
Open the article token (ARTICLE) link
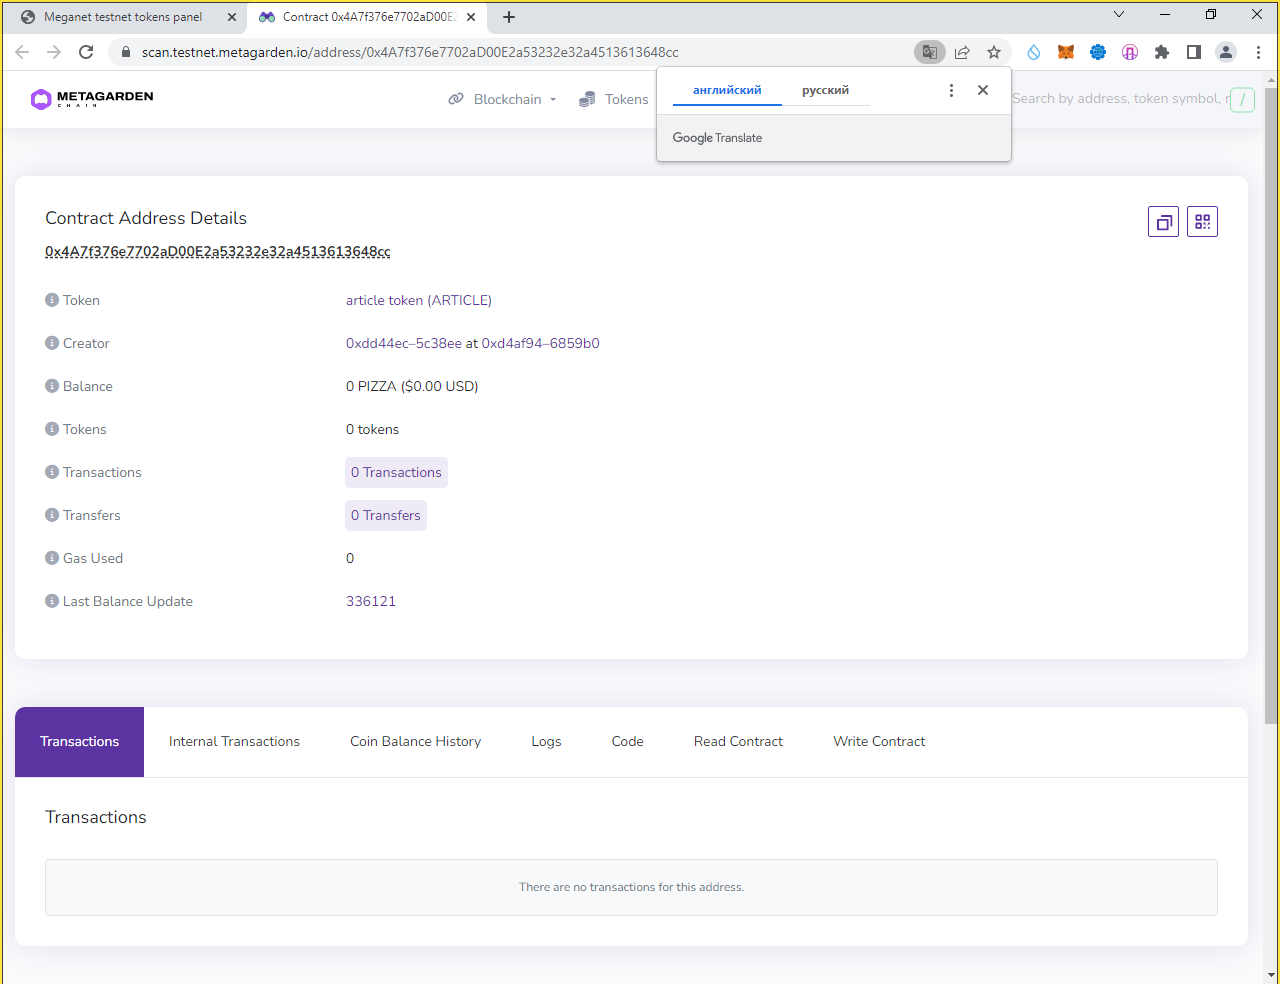tap(419, 300)
